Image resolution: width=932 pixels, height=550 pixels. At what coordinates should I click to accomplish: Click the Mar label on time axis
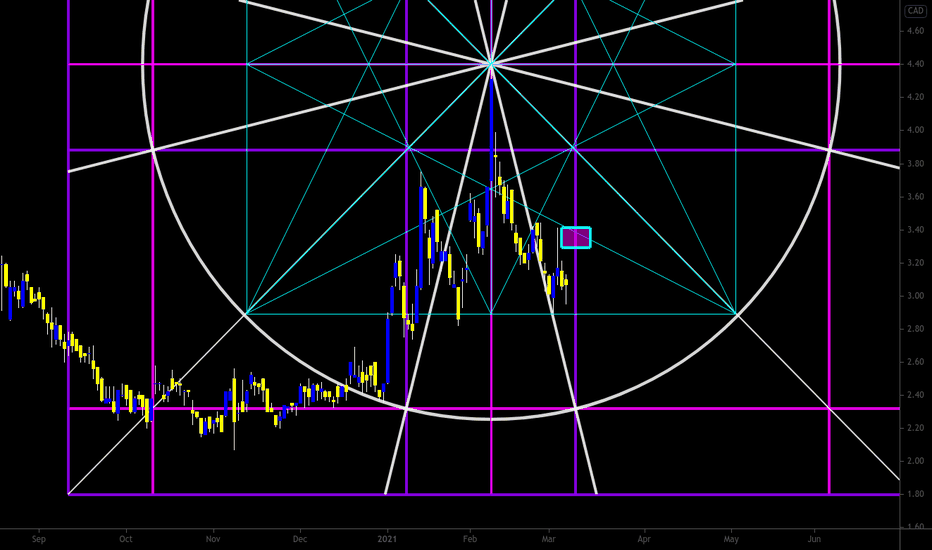tap(549, 539)
